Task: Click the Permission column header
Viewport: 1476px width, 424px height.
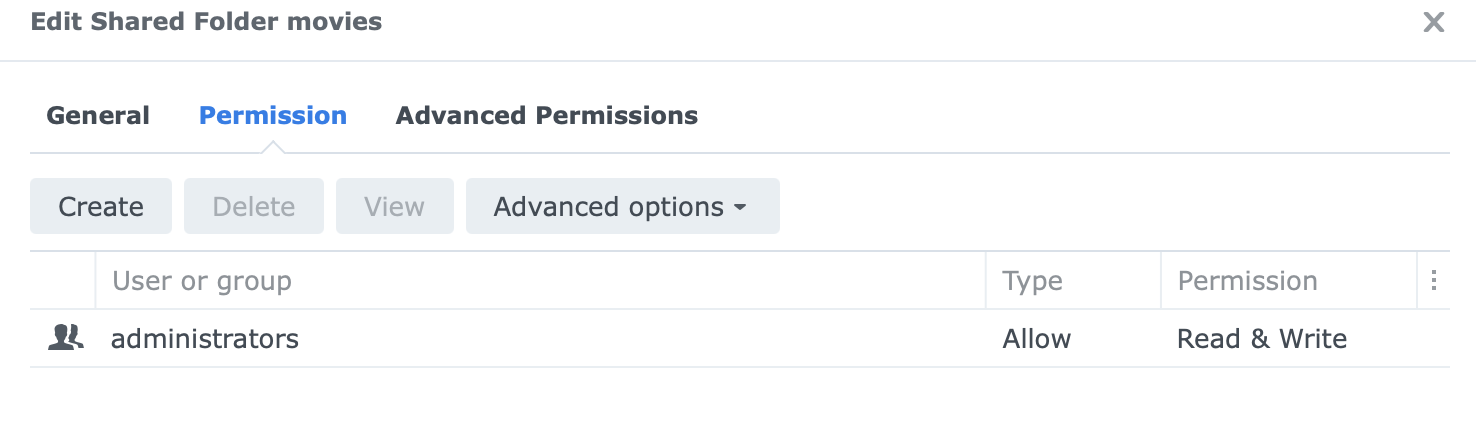Action: [1247, 281]
